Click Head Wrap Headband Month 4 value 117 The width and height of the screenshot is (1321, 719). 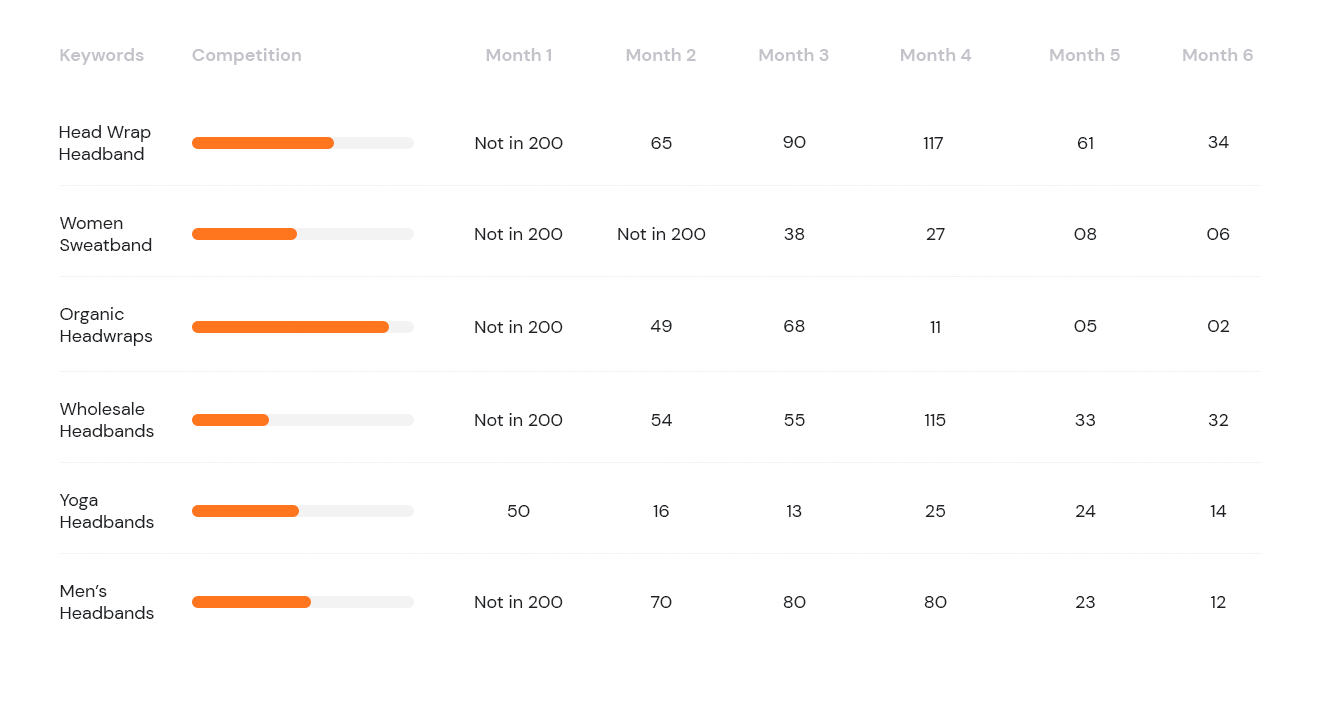[933, 143]
